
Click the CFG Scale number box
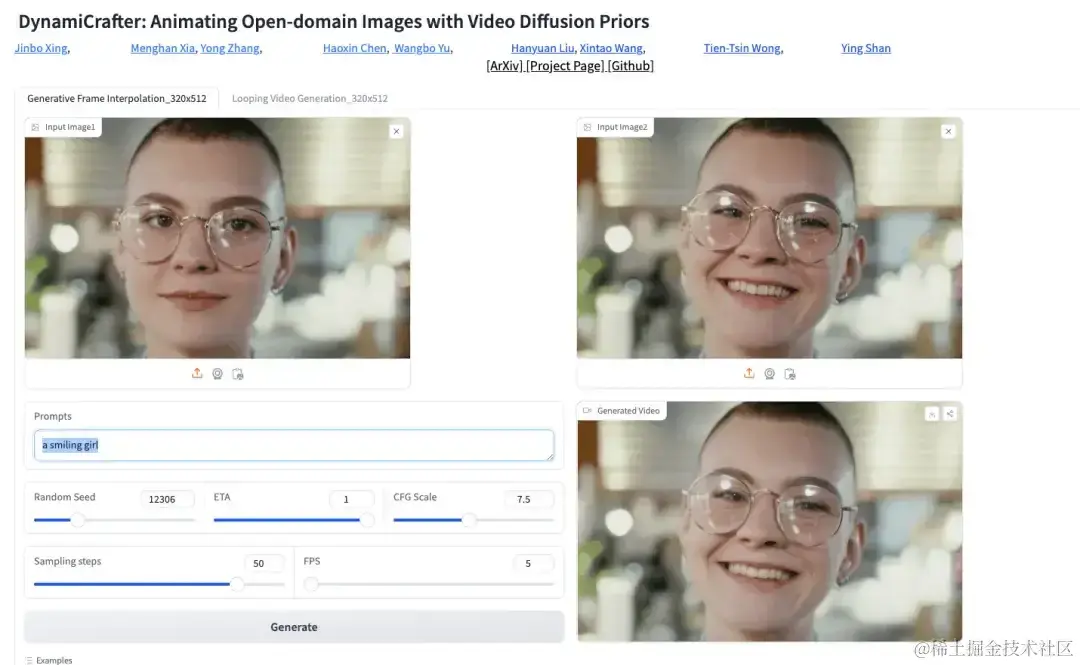click(529, 499)
